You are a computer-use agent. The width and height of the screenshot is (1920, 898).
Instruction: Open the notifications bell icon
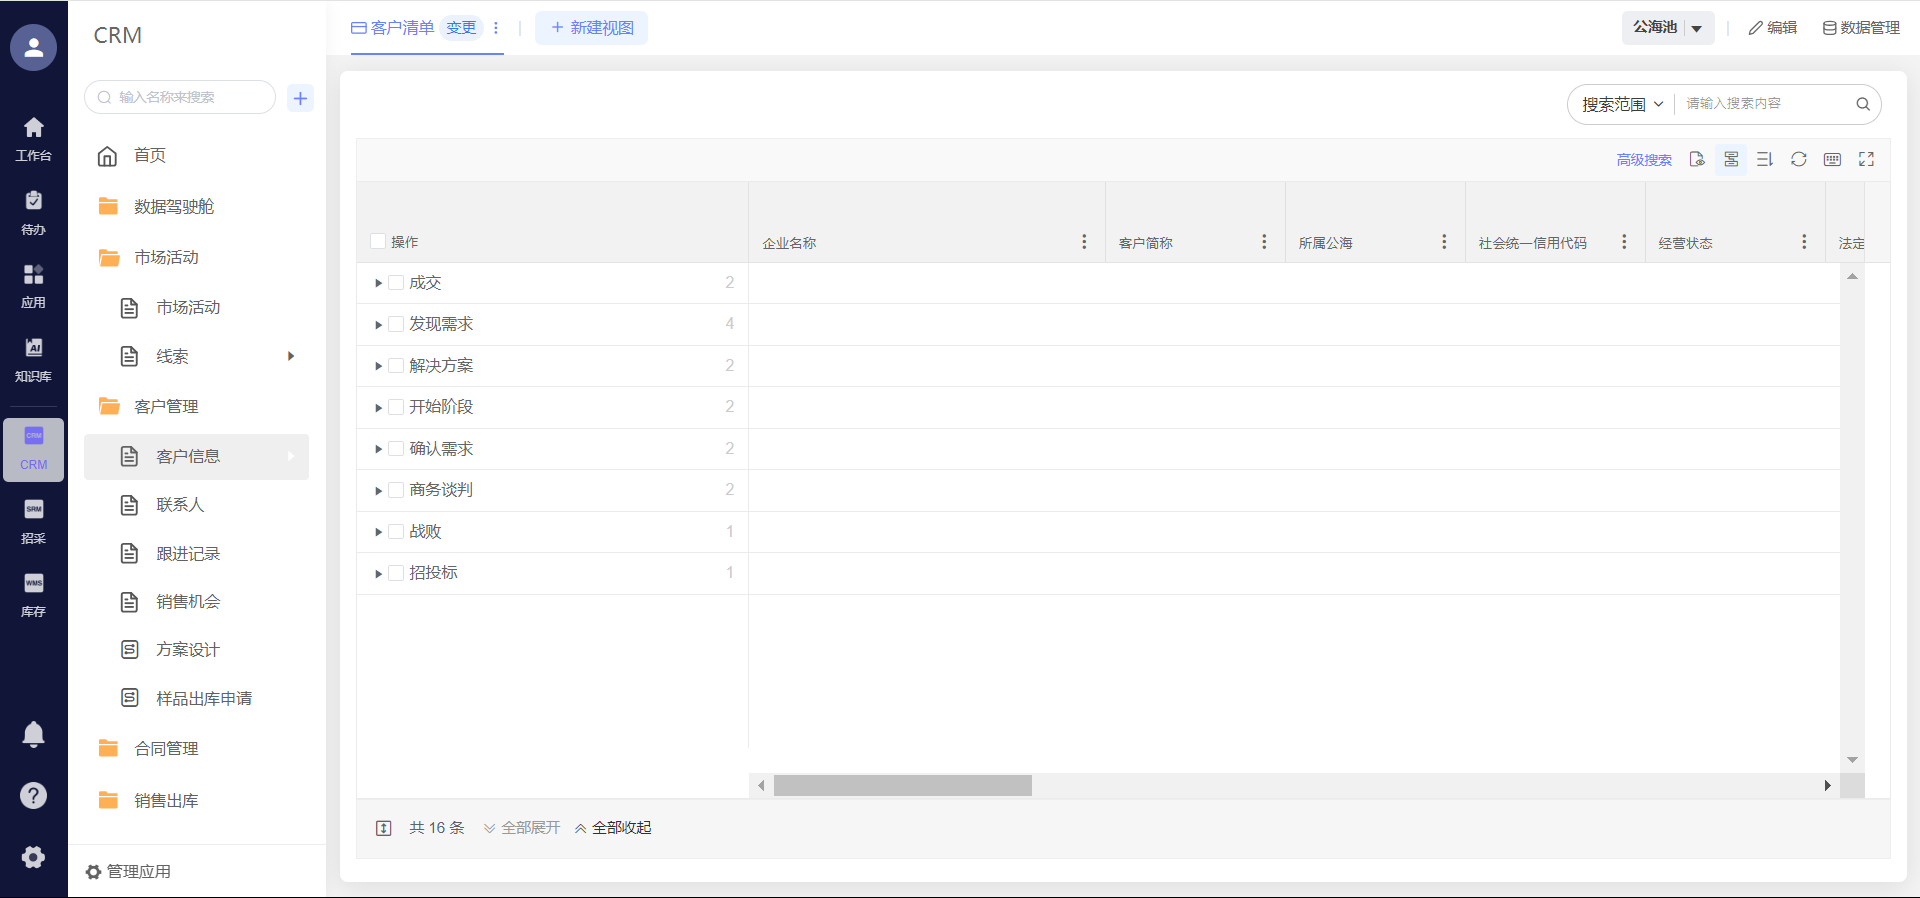[33, 734]
